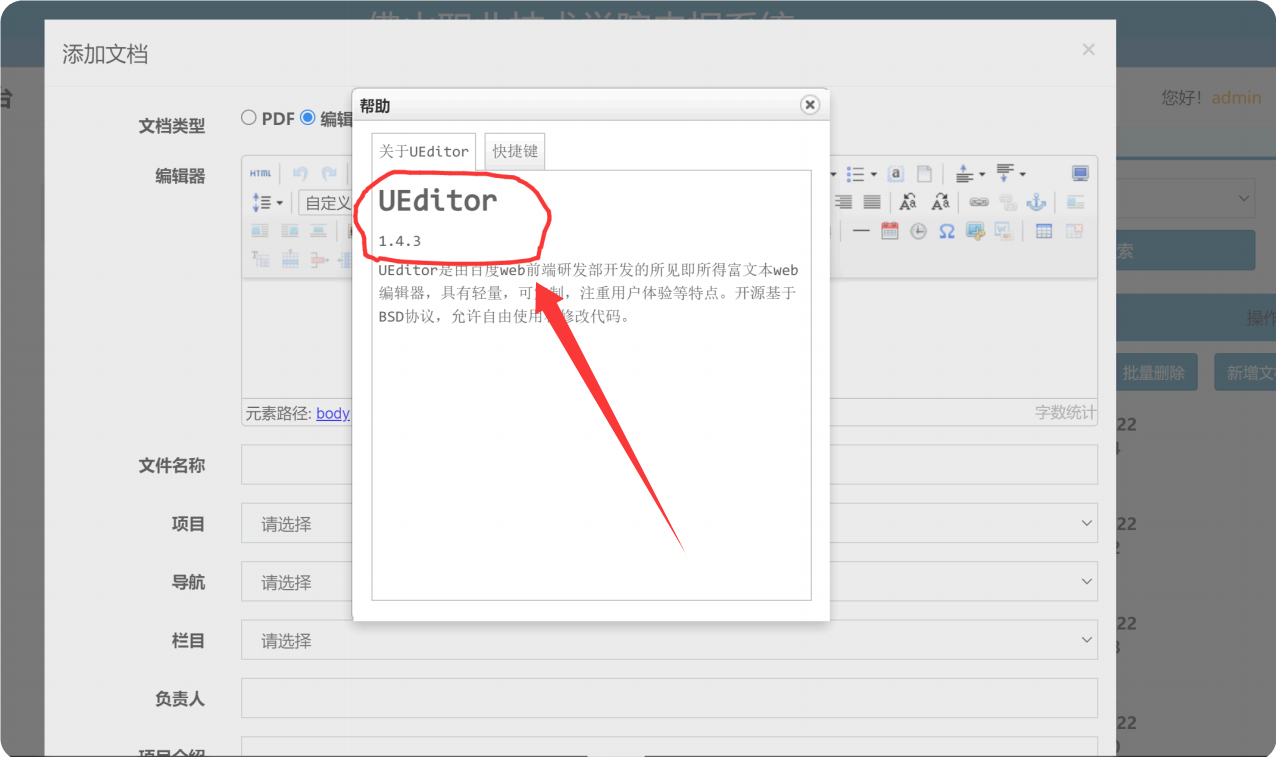Click the redo icon in editor toolbar

[329, 173]
